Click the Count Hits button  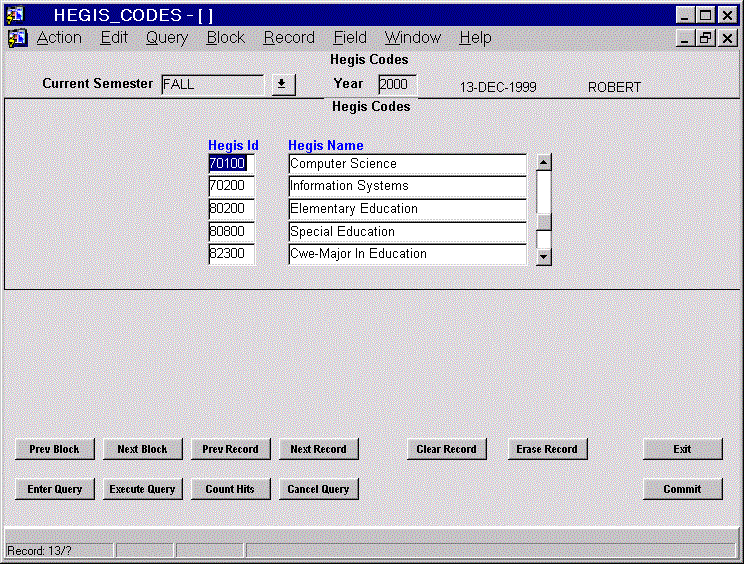pyautogui.click(x=231, y=489)
